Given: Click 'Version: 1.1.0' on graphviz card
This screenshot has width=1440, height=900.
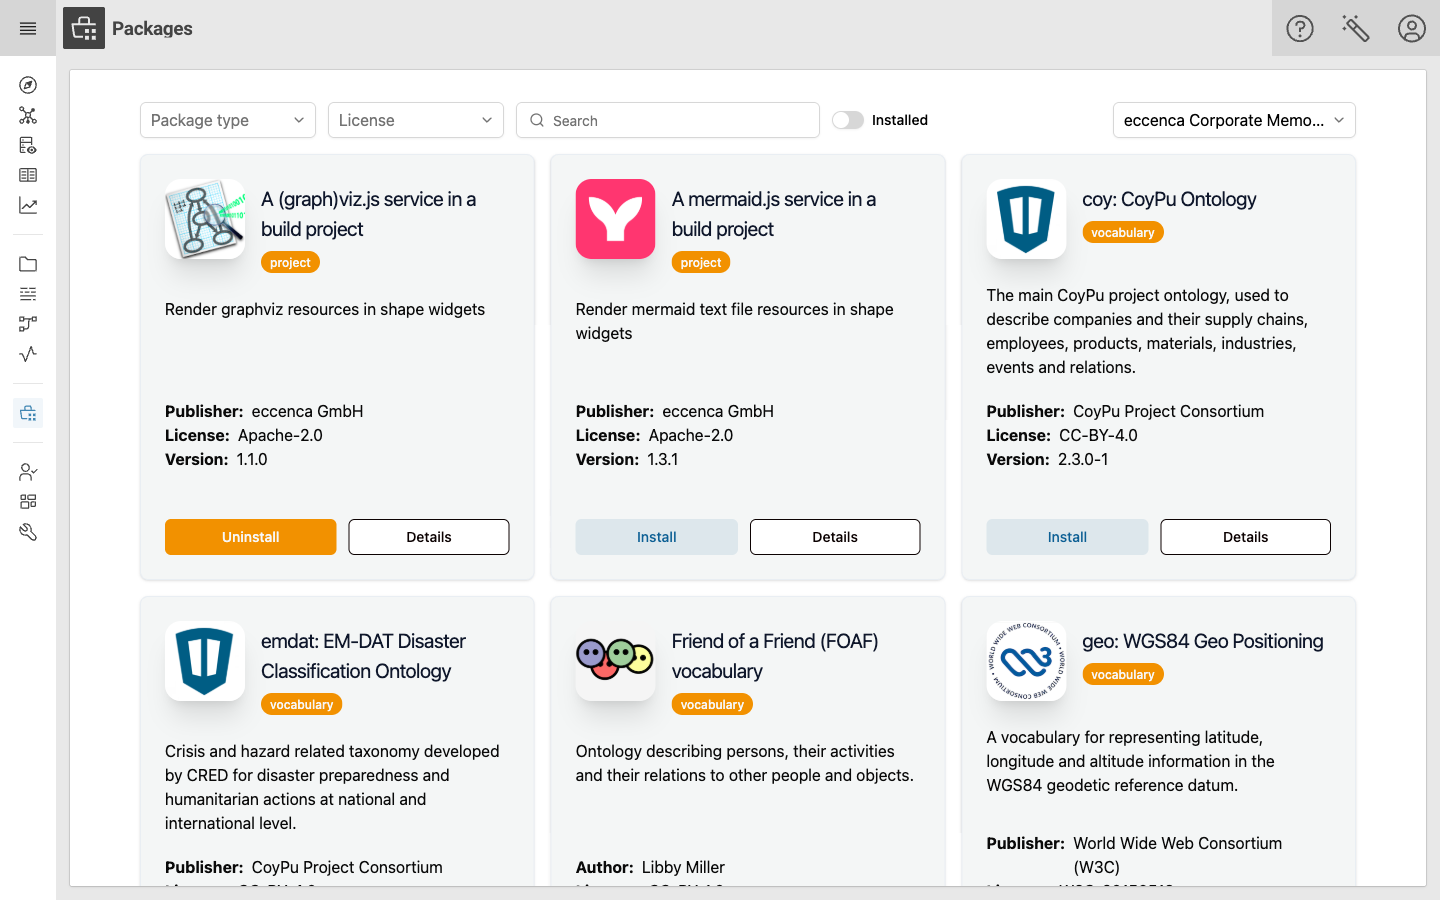Looking at the screenshot, I should pyautogui.click(x=216, y=459).
